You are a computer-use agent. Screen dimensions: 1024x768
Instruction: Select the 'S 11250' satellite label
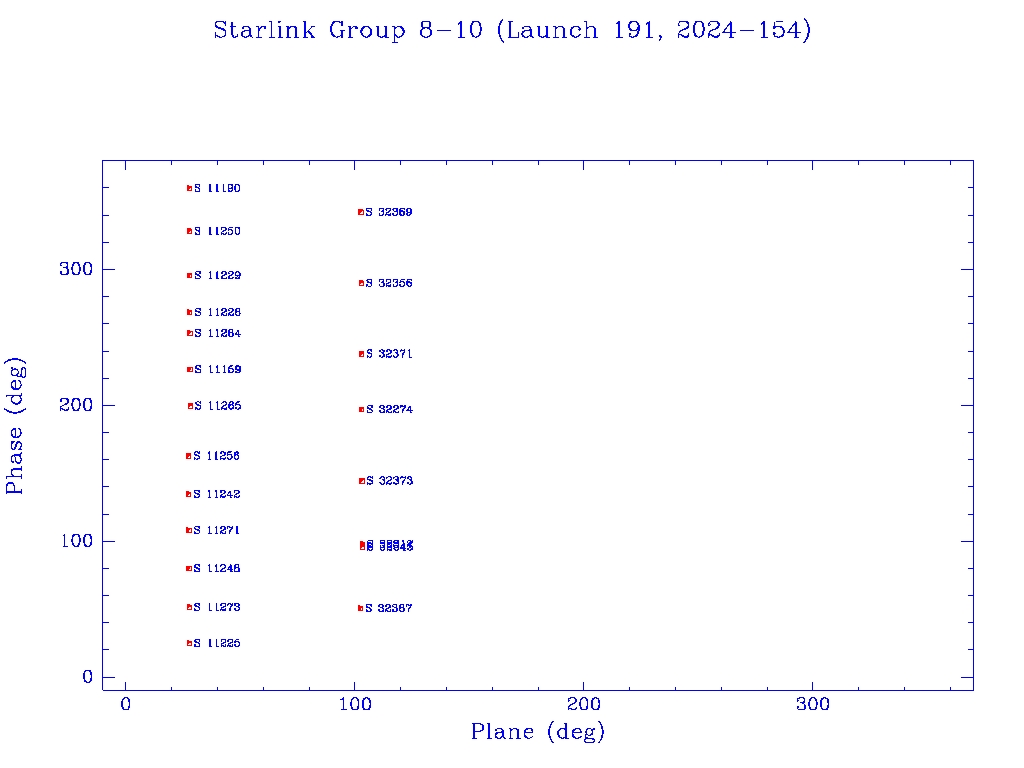pos(217,231)
